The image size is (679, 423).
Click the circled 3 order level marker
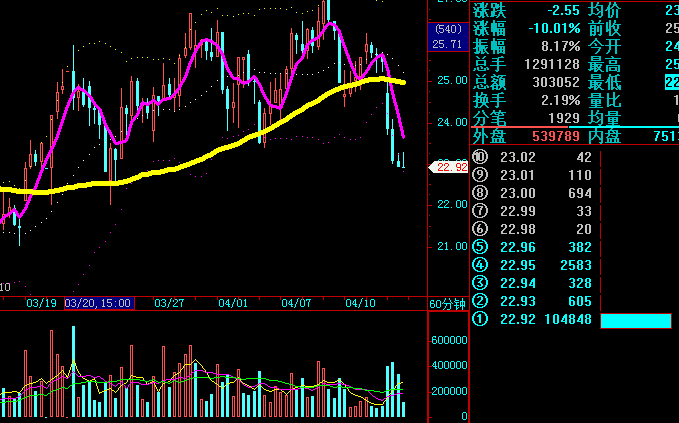(480, 283)
